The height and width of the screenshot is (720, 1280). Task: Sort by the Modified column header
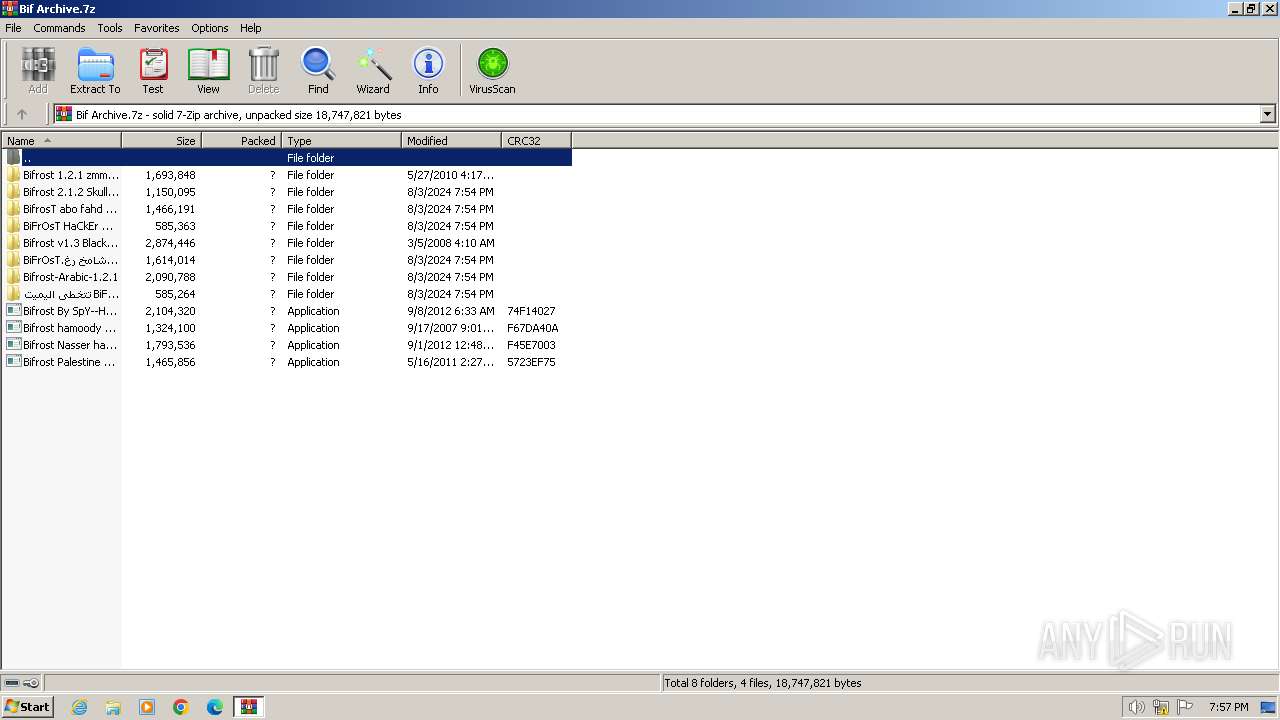point(451,141)
